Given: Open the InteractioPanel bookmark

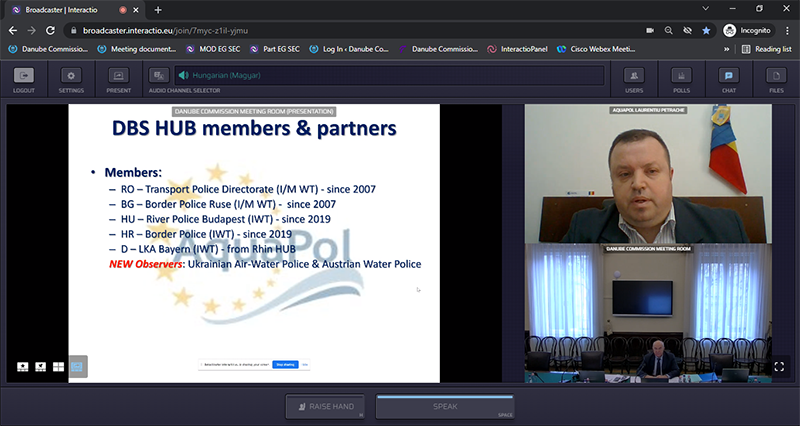Looking at the screenshot, I should (518, 49).
